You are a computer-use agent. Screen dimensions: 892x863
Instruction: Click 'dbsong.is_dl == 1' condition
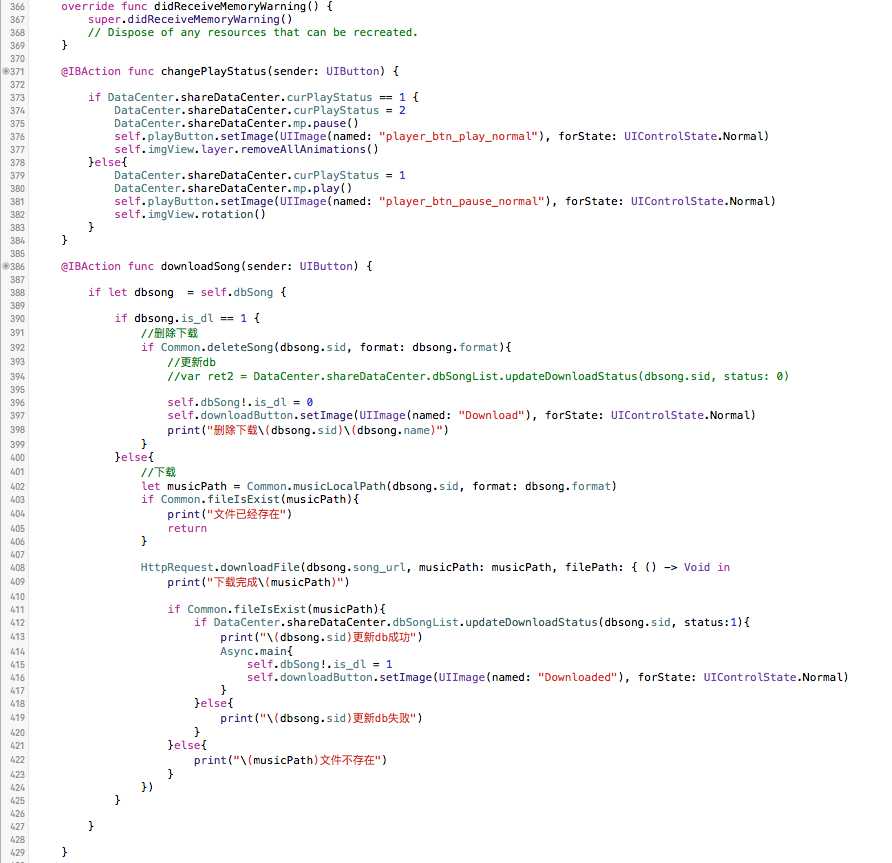coord(191,319)
